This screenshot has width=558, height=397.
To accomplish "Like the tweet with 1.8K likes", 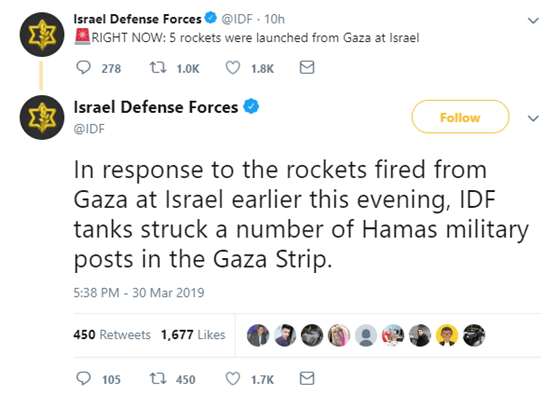I will (233, 68).
